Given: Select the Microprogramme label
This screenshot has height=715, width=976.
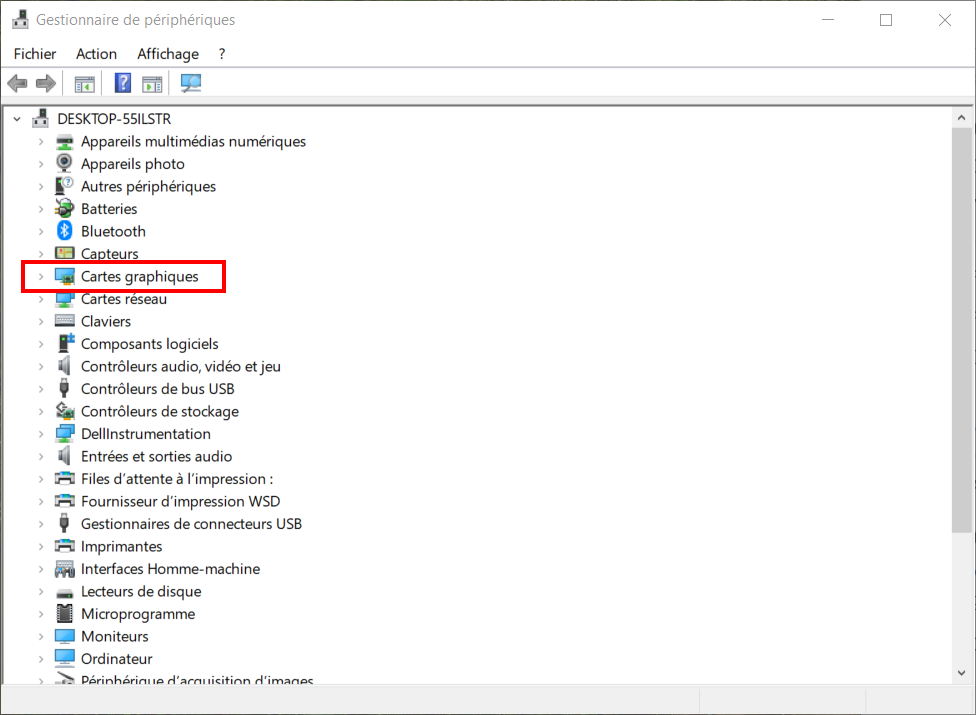Looking at the screenshot, I should point(138,614).
